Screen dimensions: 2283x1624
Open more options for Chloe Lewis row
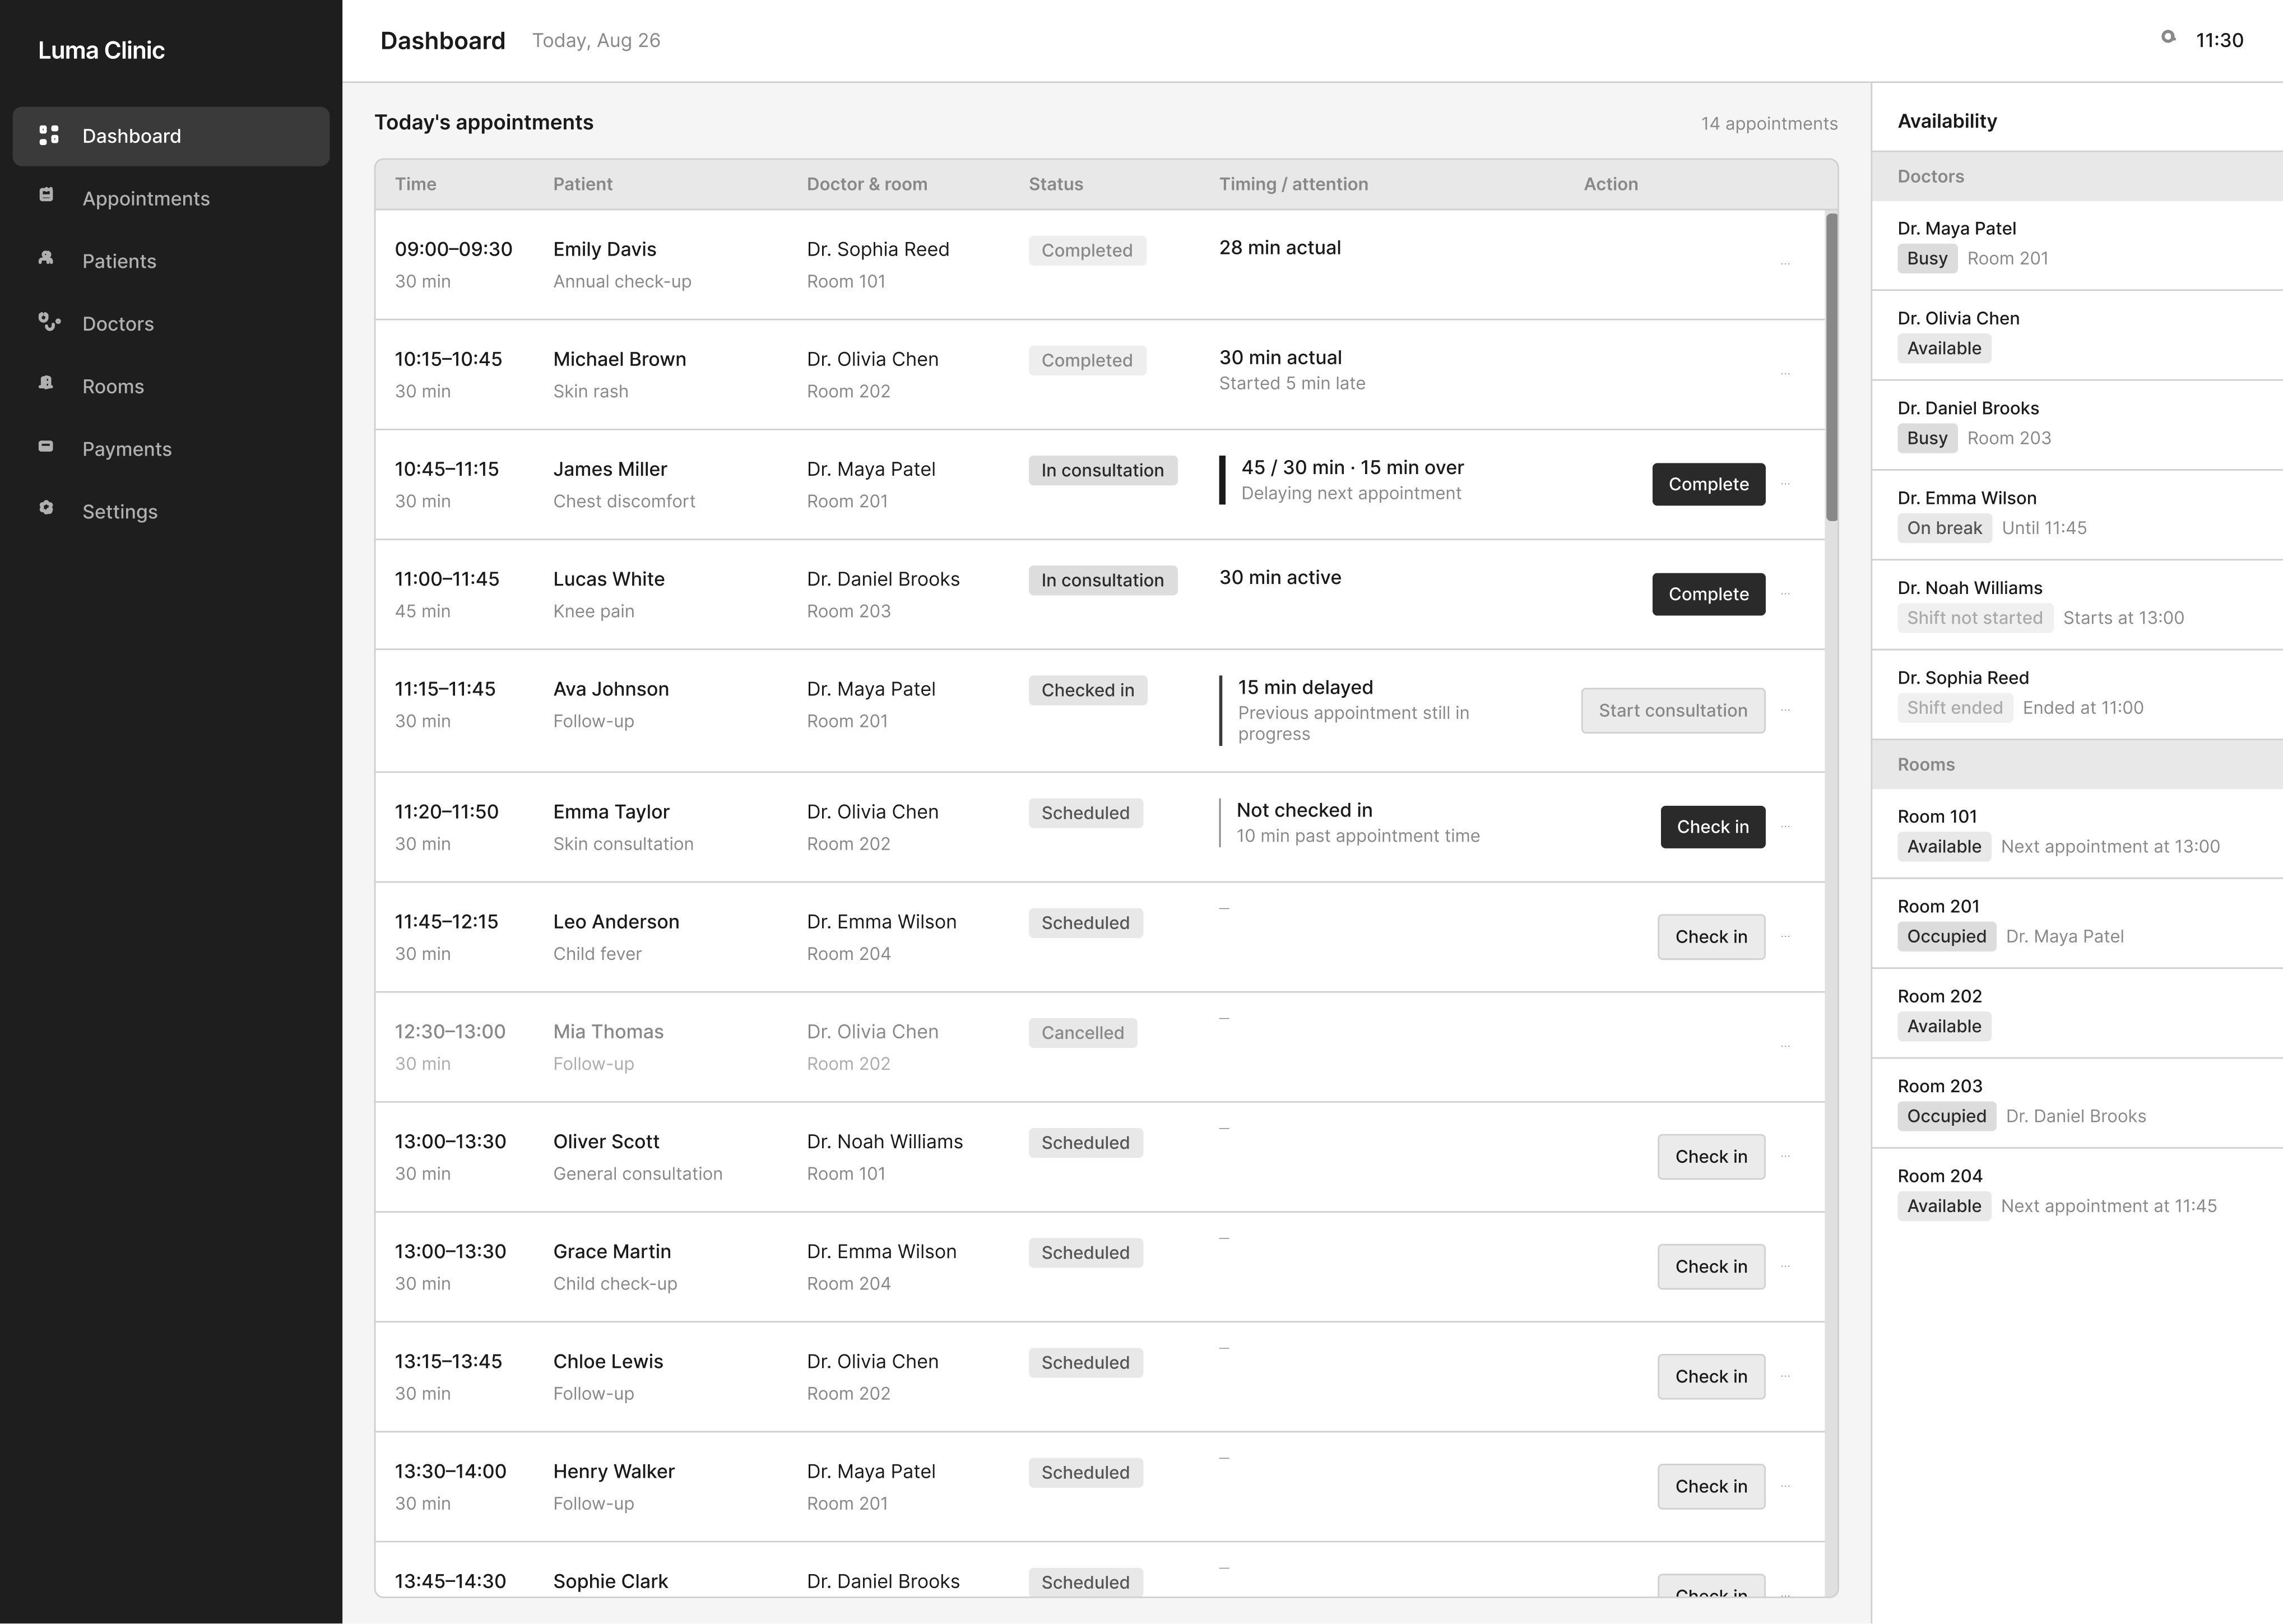1785,1377
